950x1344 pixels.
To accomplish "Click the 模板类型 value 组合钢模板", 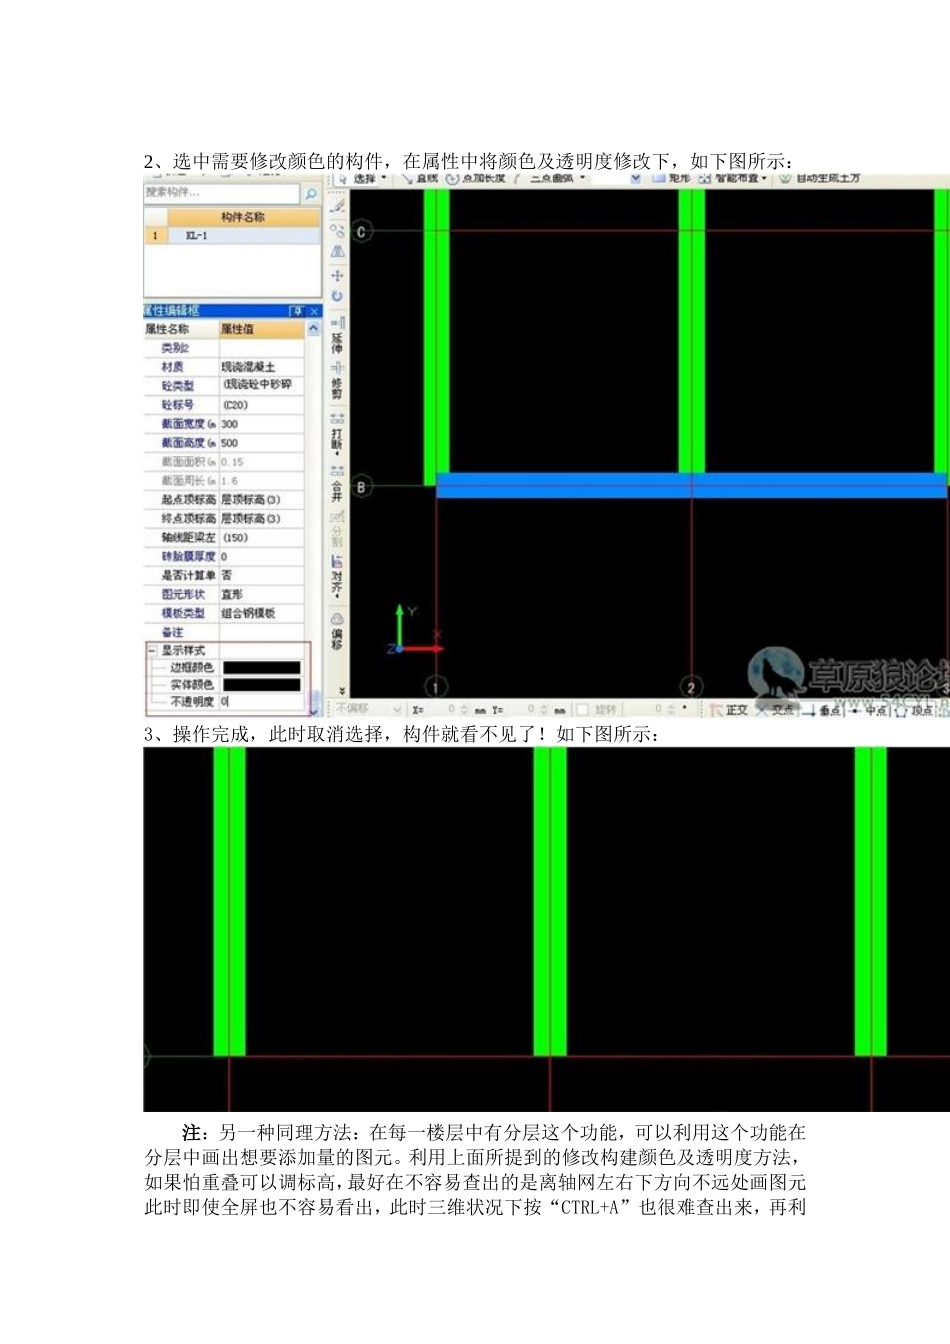I will pos(261,614).
